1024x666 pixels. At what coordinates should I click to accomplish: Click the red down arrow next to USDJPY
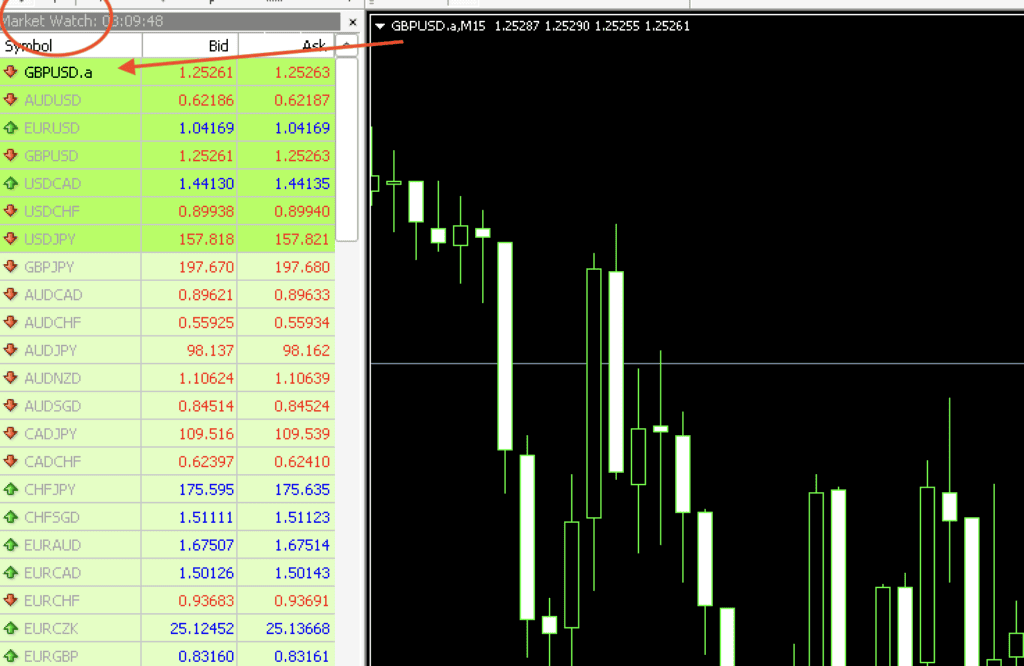[11, 239]
